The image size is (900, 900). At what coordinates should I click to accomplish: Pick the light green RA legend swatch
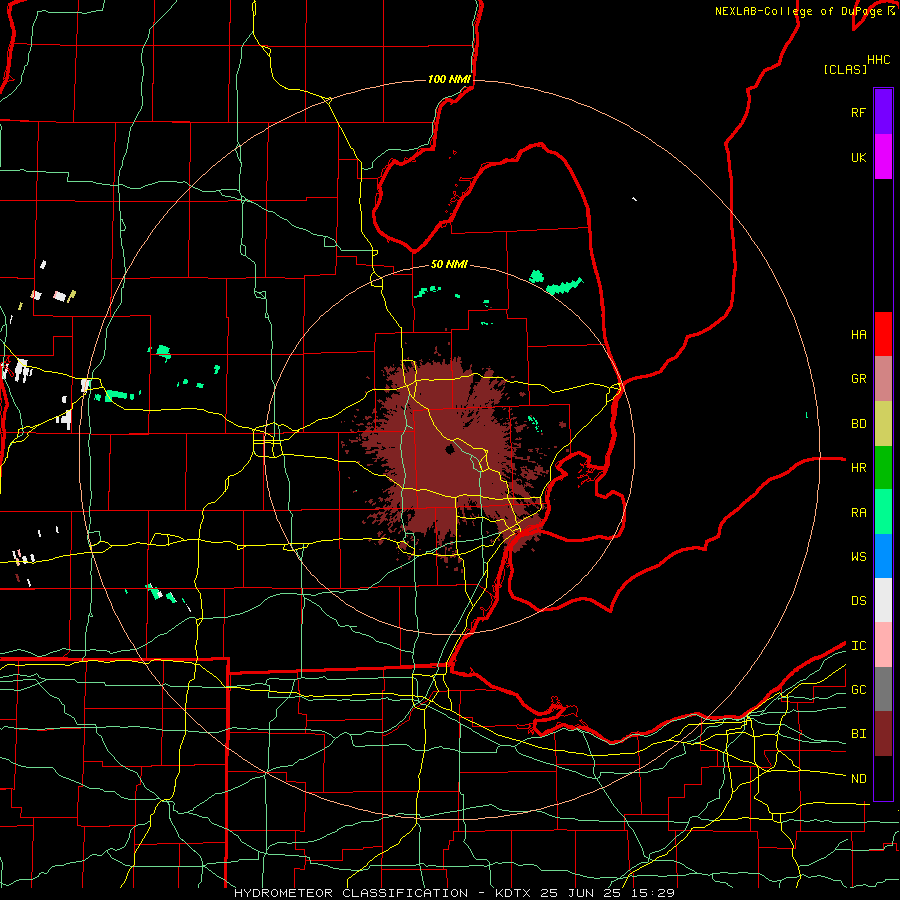[x=883, y=512]
